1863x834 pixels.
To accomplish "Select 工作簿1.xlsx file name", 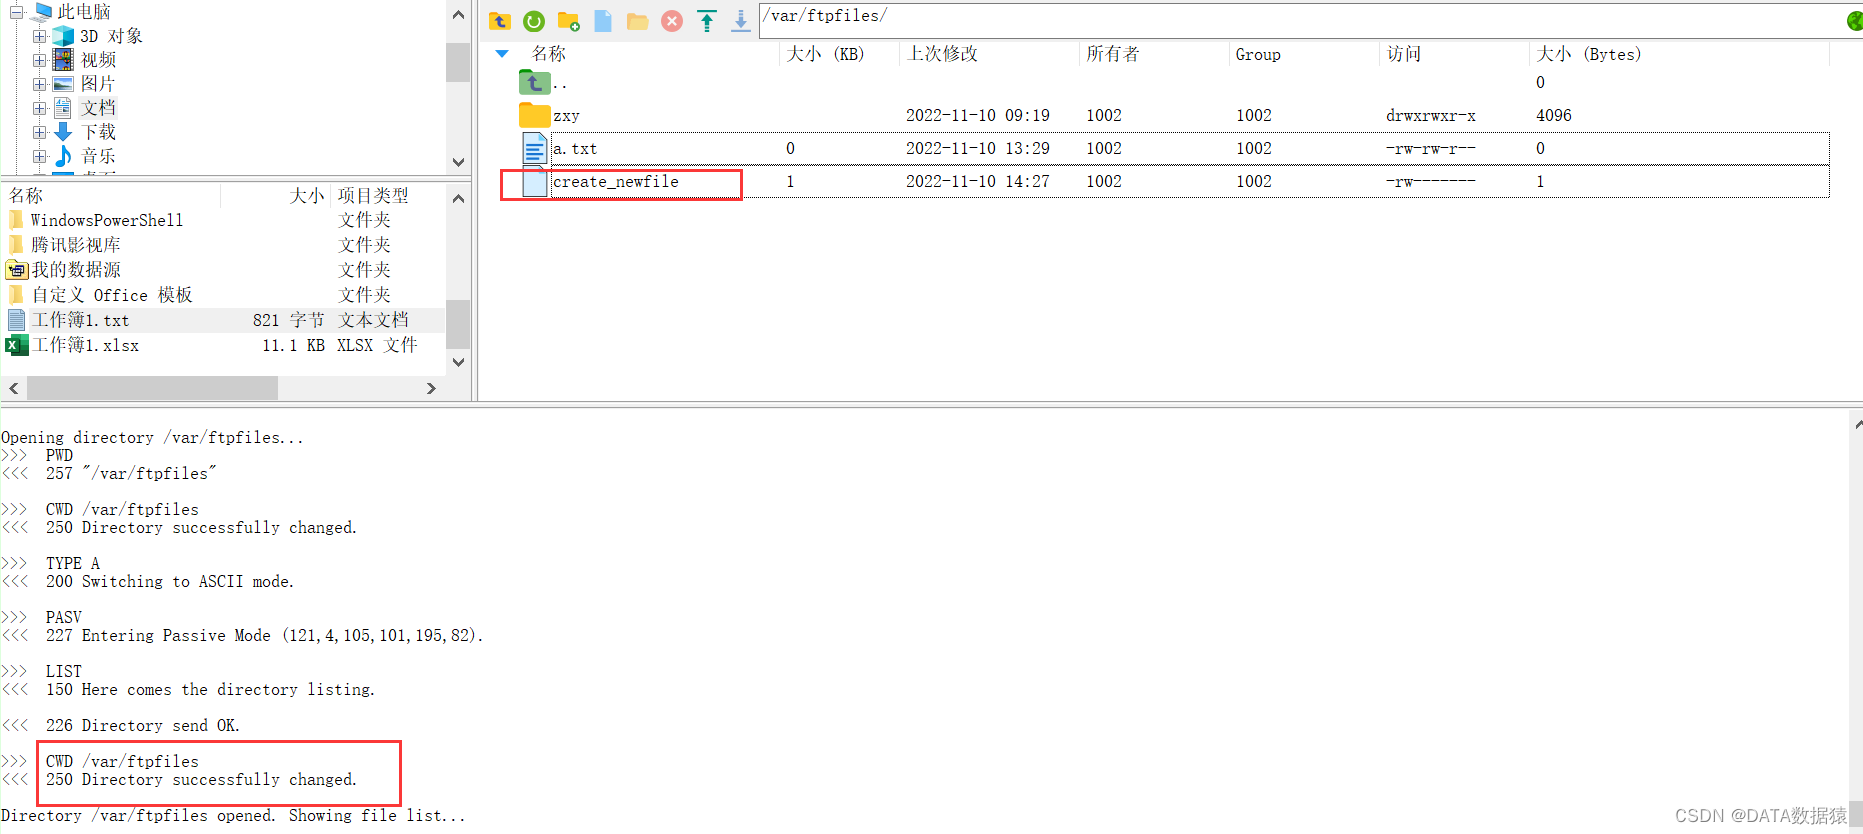I will (x=85, y=345).
